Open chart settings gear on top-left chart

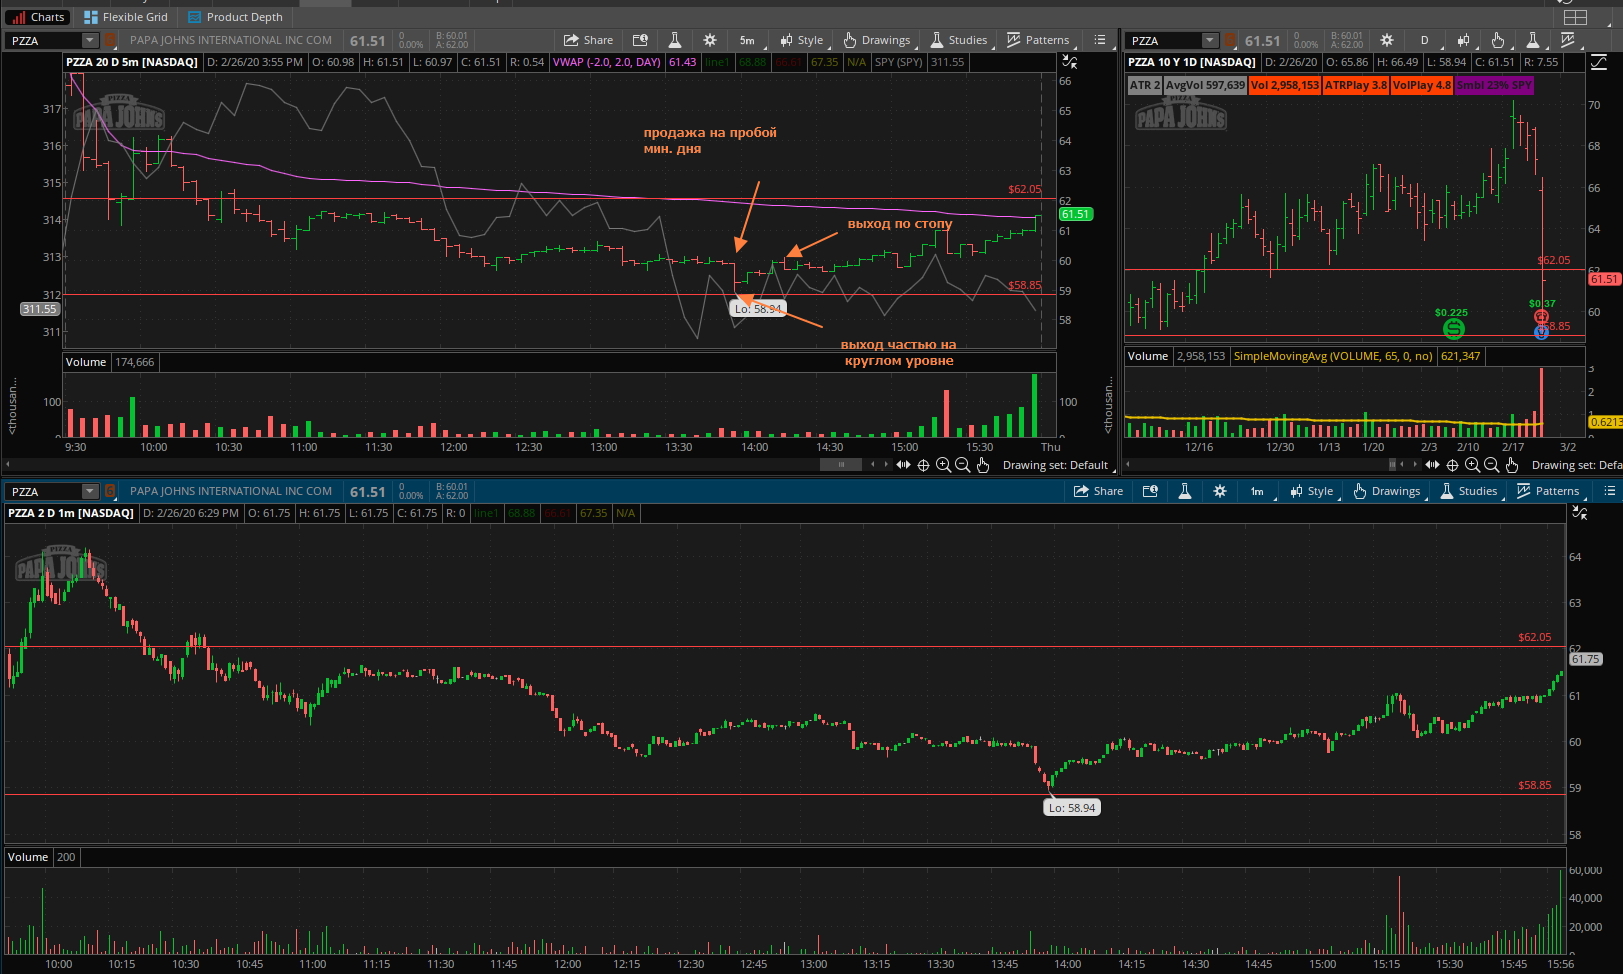tap(710, 40)
